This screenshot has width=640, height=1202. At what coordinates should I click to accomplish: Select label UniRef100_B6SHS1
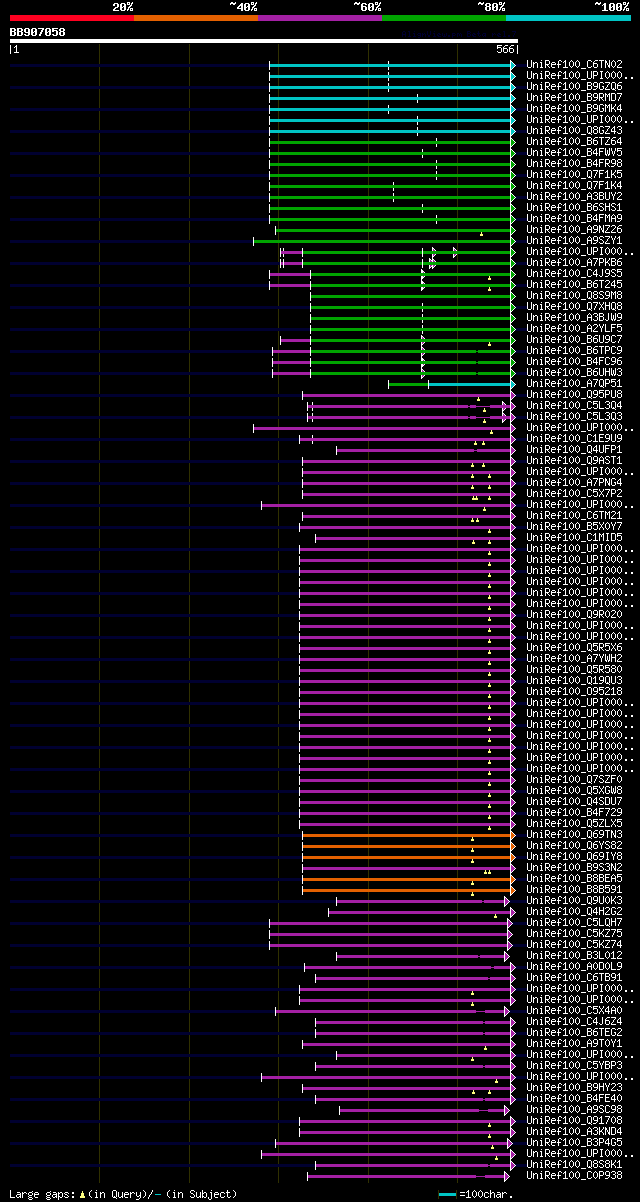tap(576, 208)
